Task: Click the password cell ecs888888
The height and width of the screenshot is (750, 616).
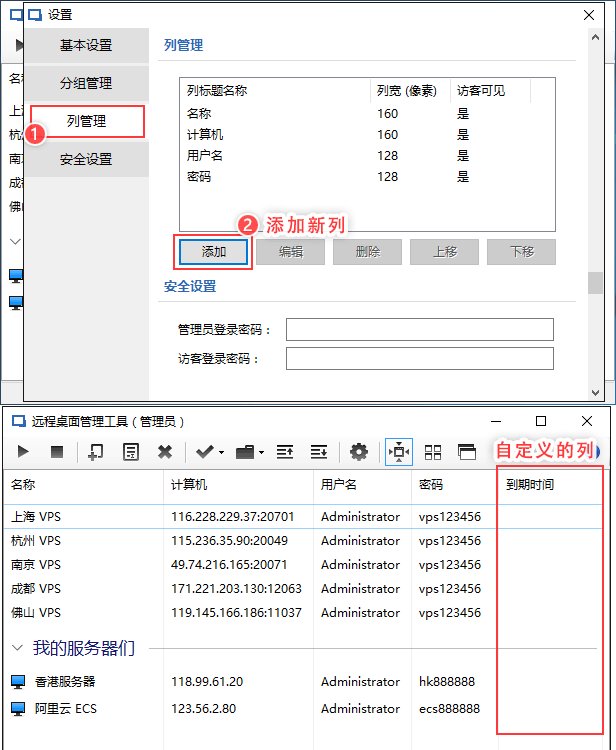Action: (x=449, y=708)
